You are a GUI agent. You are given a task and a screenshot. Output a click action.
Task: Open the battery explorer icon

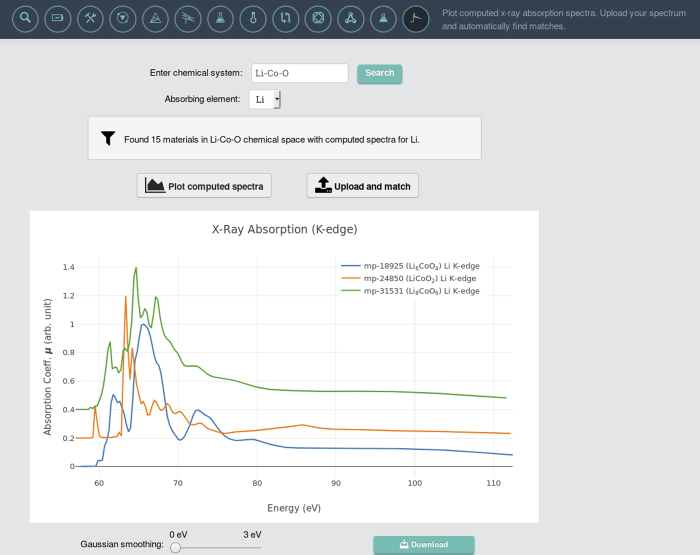pyautogui.click(x=58, y=18)
